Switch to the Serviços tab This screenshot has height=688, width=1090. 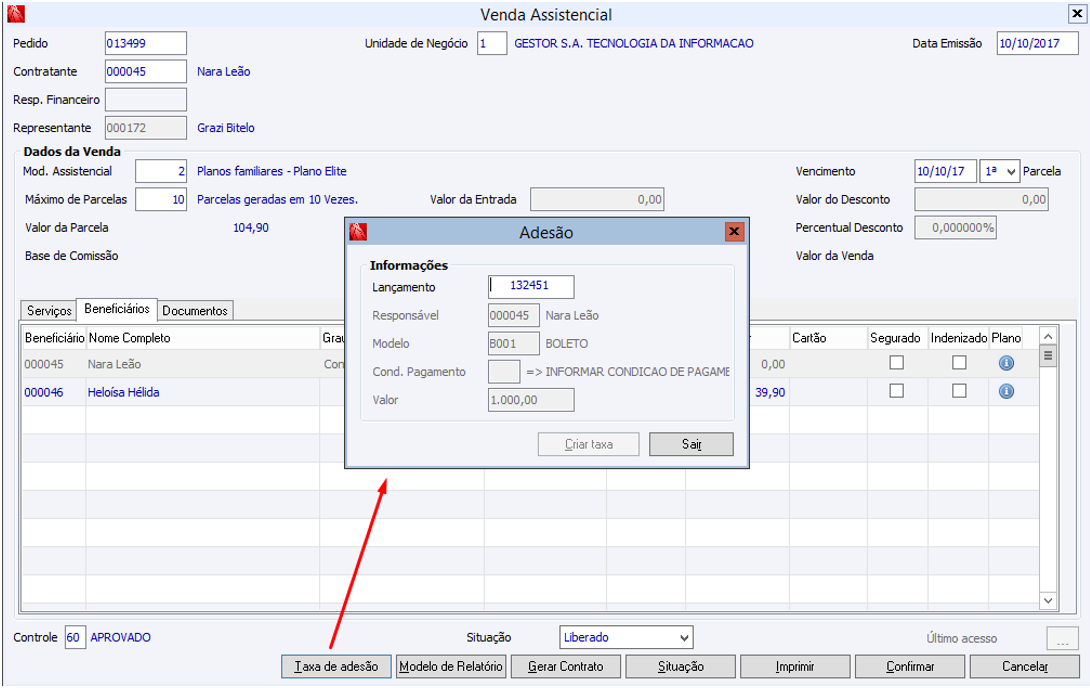tap(49, 311)
